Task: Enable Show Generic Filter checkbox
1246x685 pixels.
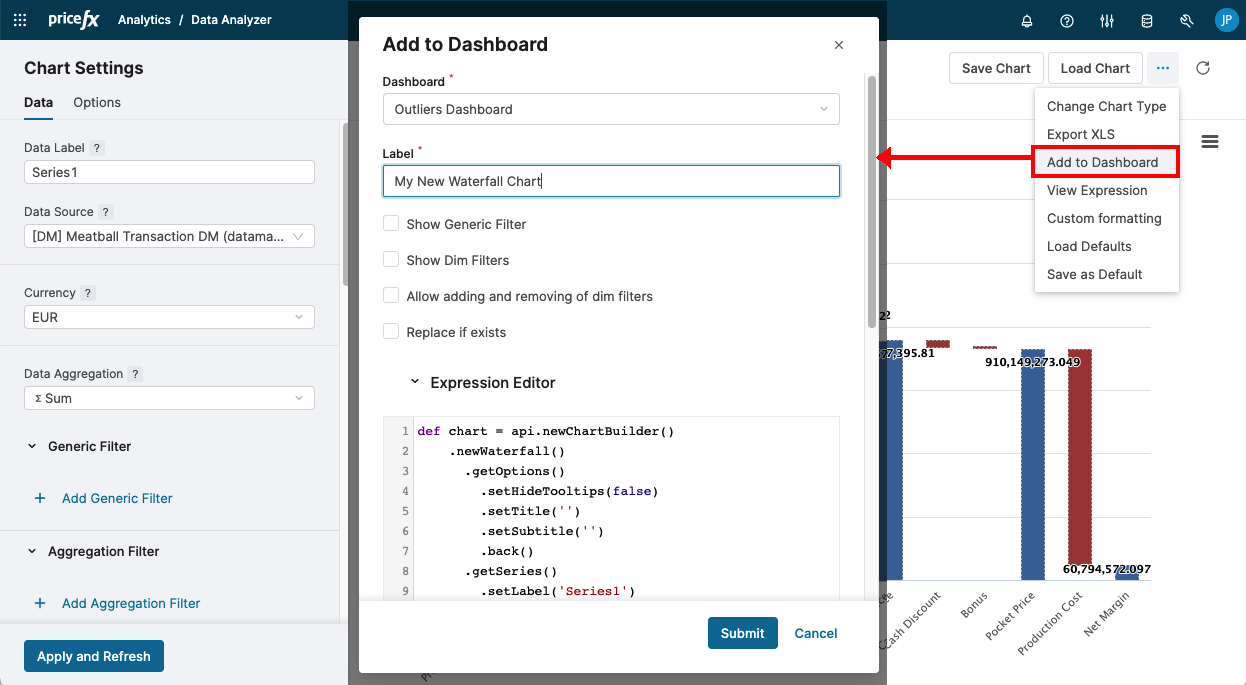Action: pyautogui.click(x=391, y=224)
